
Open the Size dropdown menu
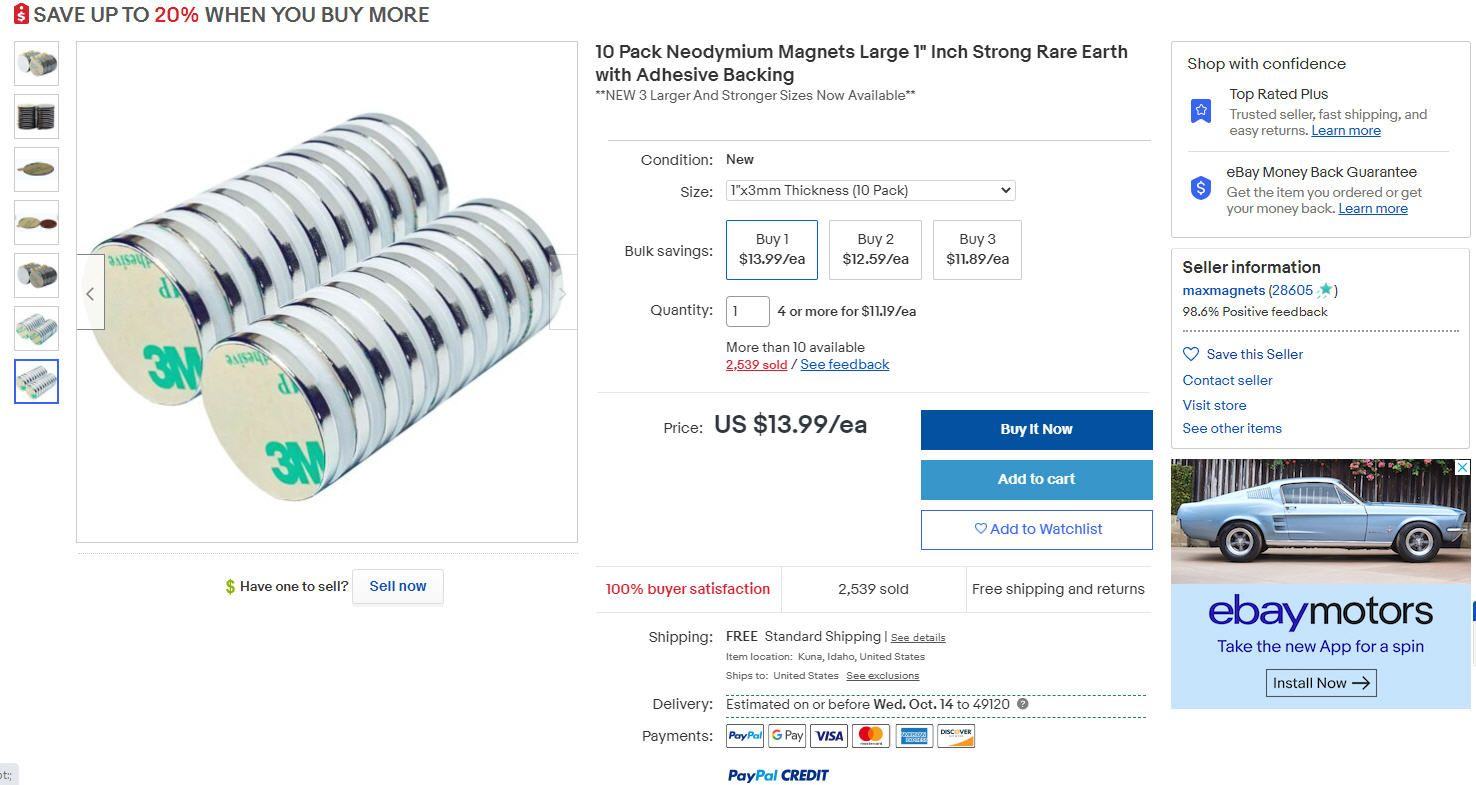pyautogui.click(x=870, y=190)
